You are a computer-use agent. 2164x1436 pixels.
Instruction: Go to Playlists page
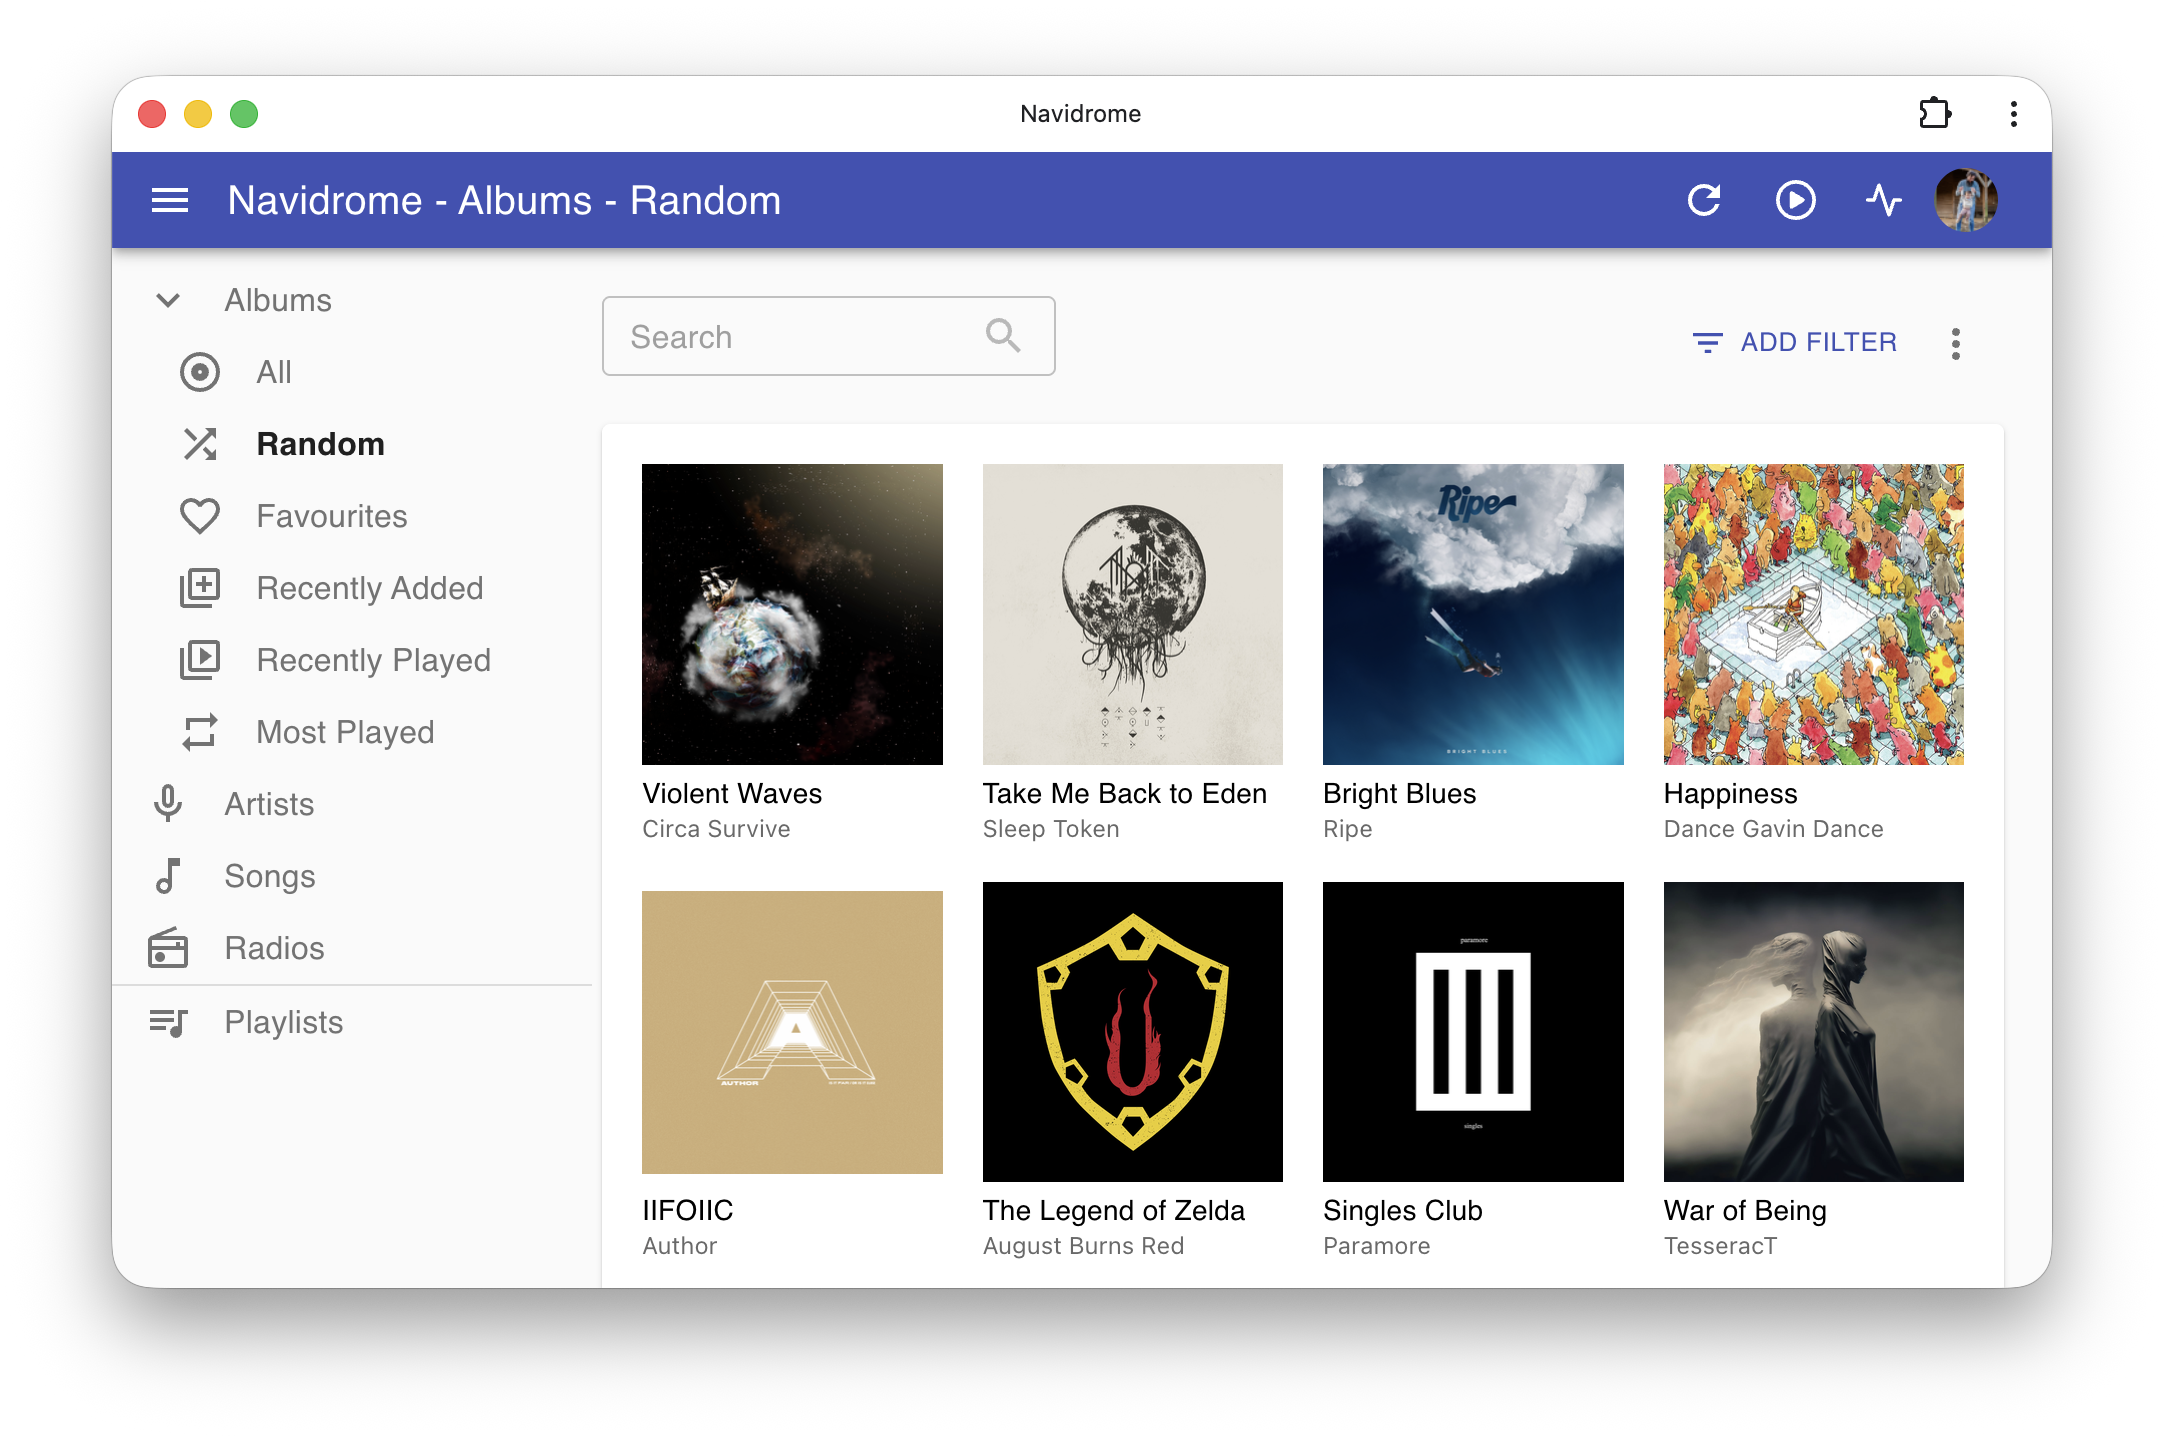point(352,1022)
